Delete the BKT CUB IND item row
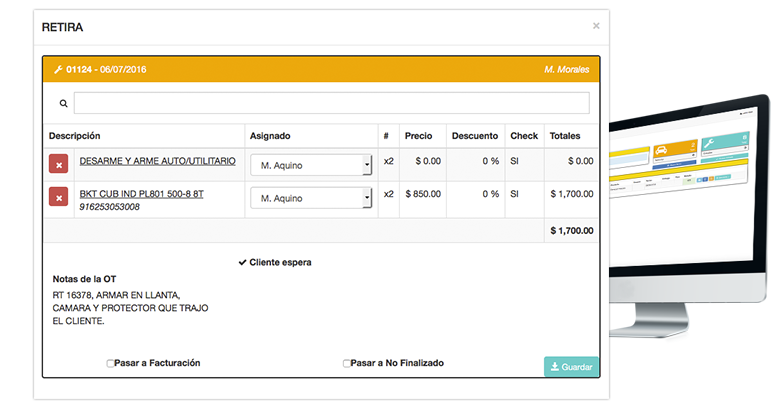 point(58,199)
